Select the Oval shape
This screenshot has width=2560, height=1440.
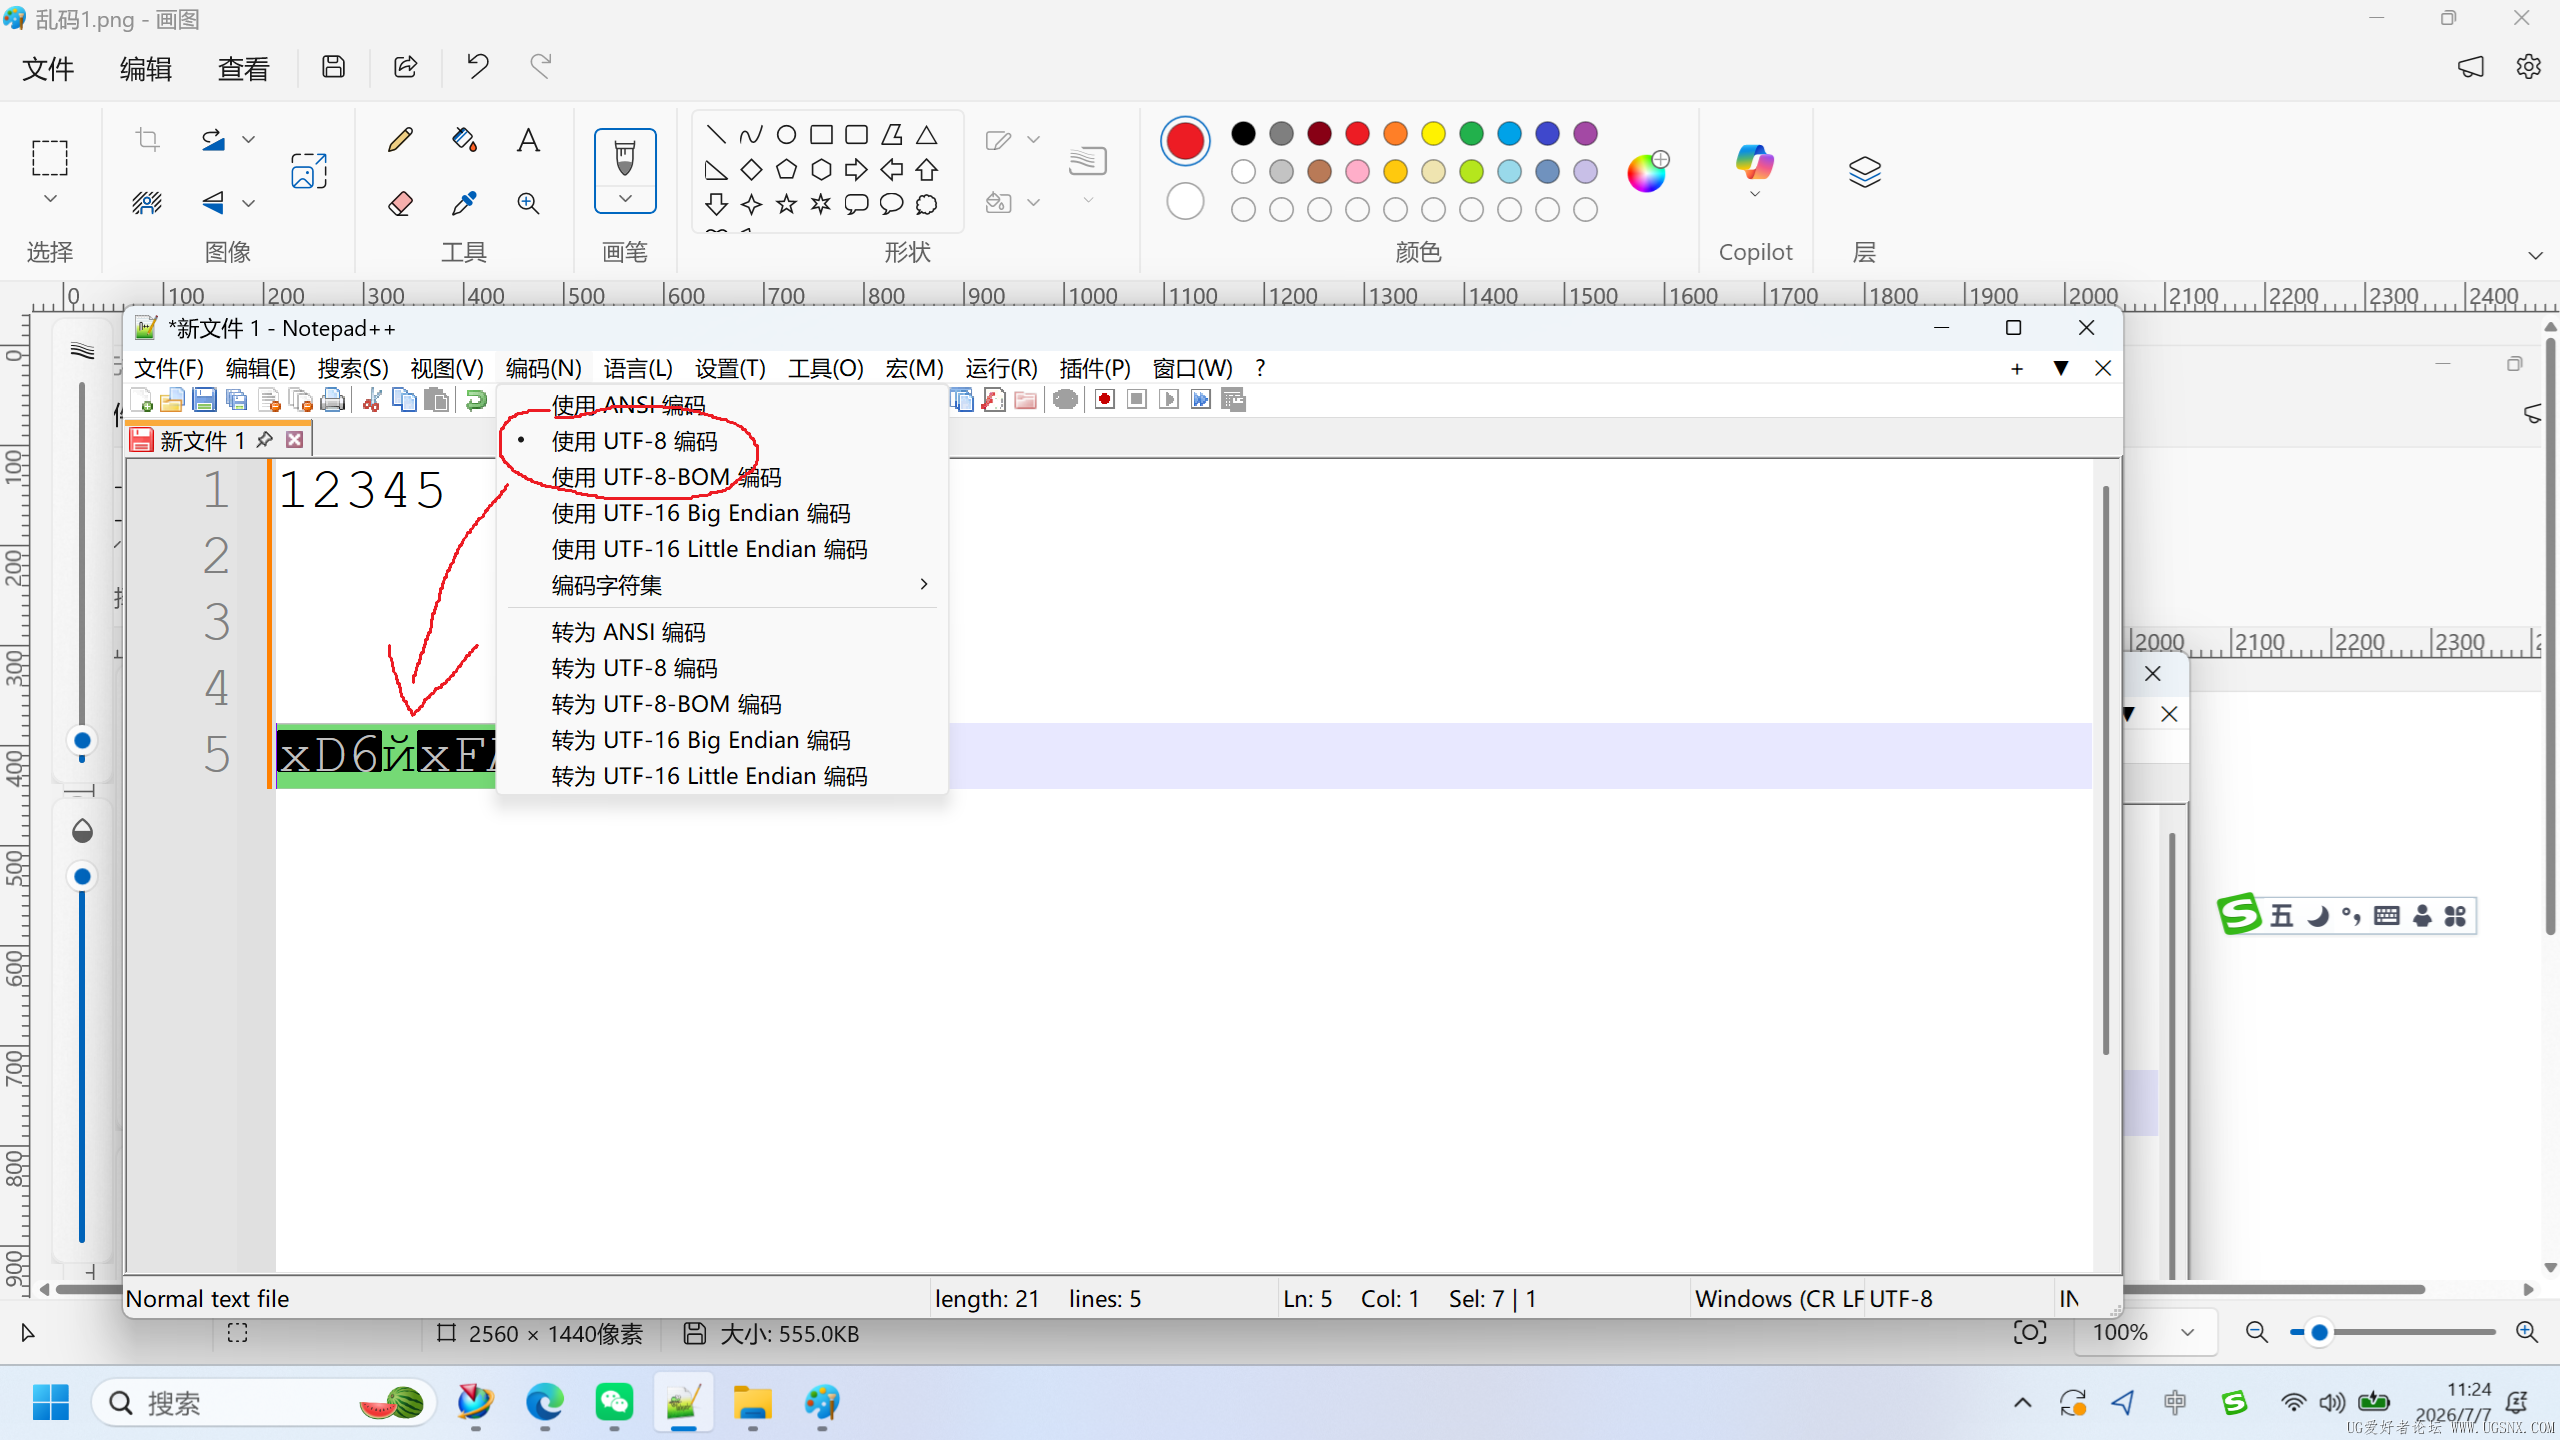pos(786,134)
